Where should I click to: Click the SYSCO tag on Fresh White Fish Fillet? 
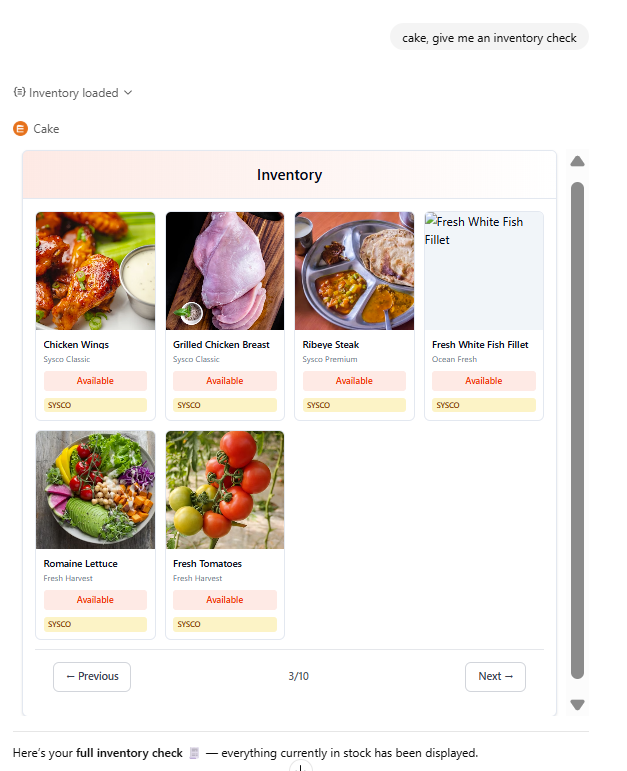tap(484, 405)
